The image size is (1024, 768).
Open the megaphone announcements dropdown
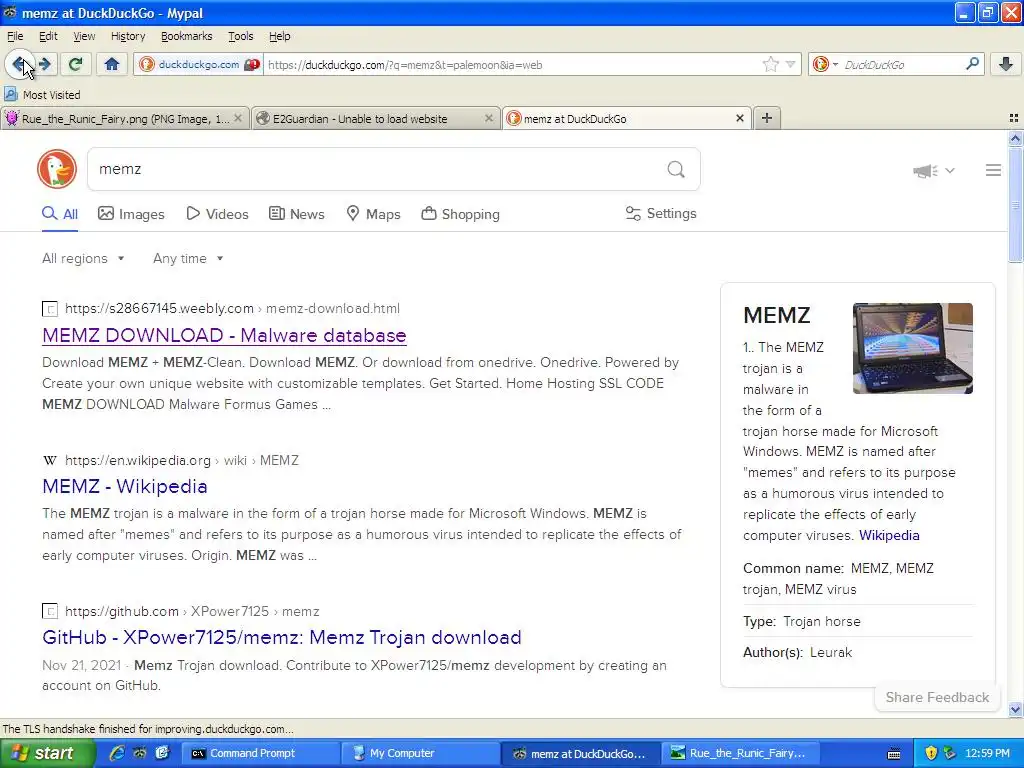point(934,171)
